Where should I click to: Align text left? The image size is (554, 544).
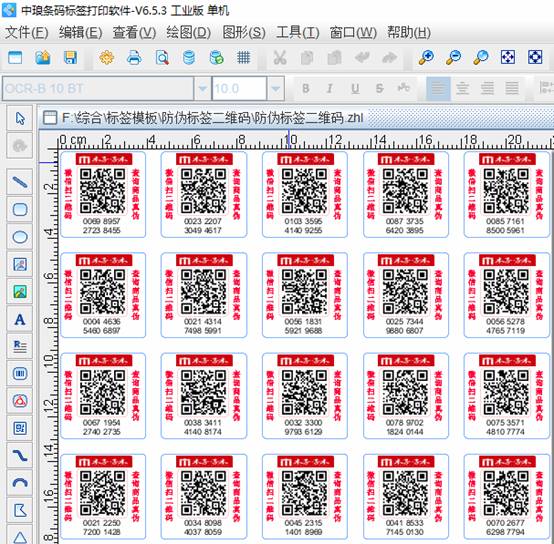point(438,88)
